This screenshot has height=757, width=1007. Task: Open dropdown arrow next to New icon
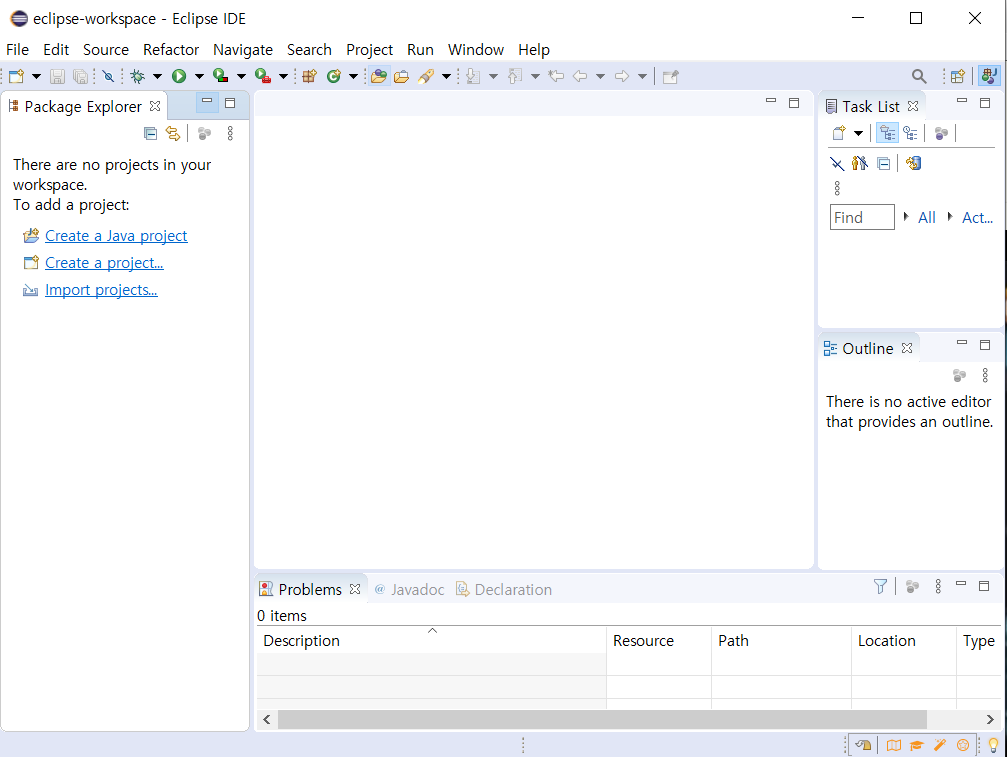37,76
